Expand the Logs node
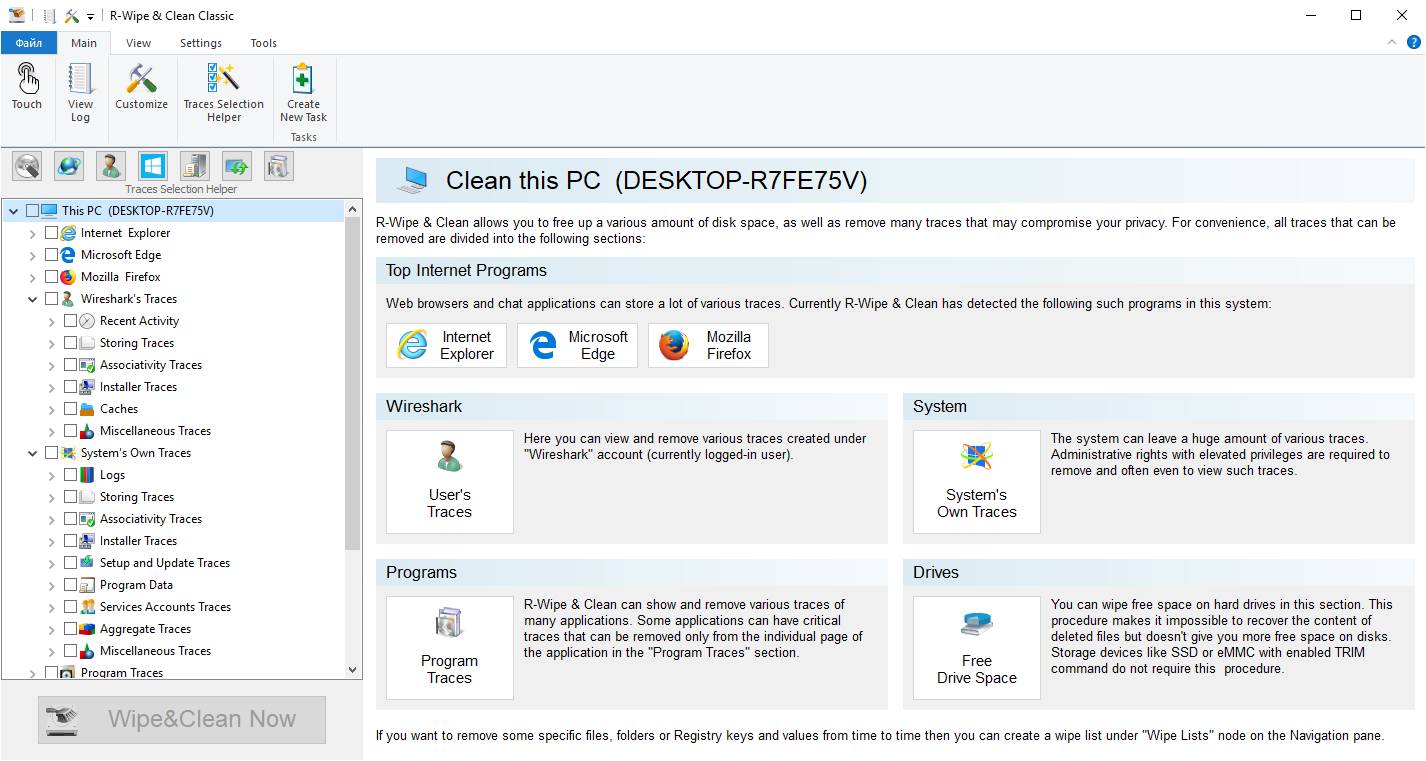The width and height of the screenshot is (1426, 761). coord(52,475)
